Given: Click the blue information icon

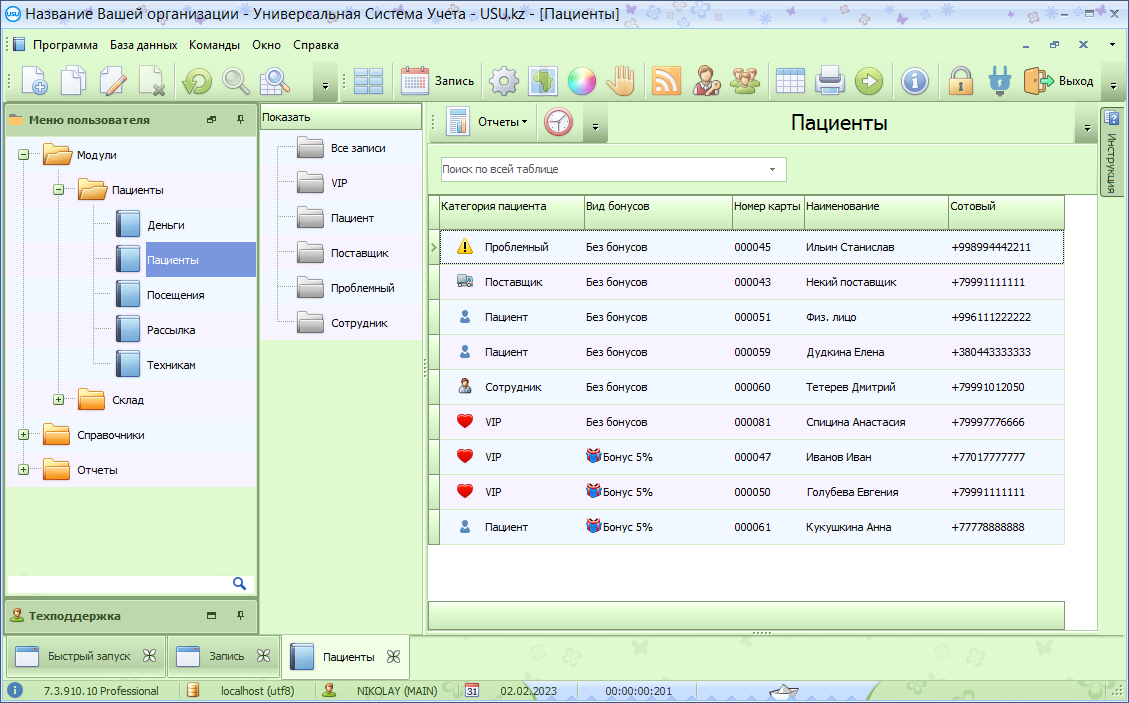Looking at the screenshot, I should pos(914,81).
